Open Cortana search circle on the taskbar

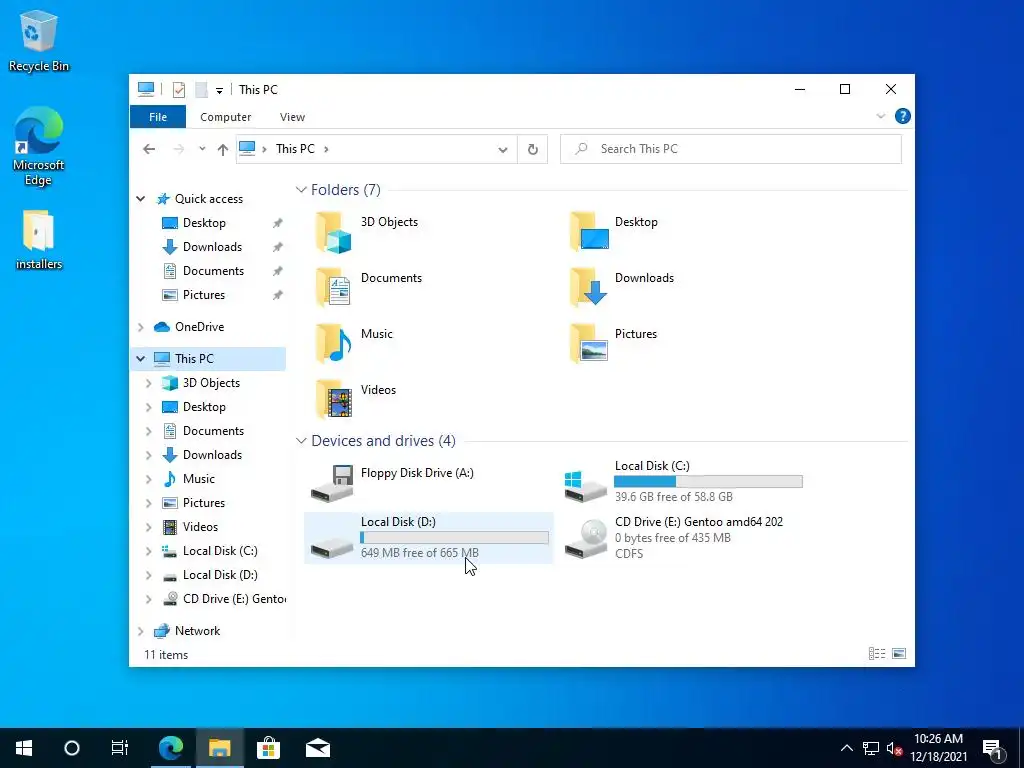pyautogui.click(x=72, y=748)
